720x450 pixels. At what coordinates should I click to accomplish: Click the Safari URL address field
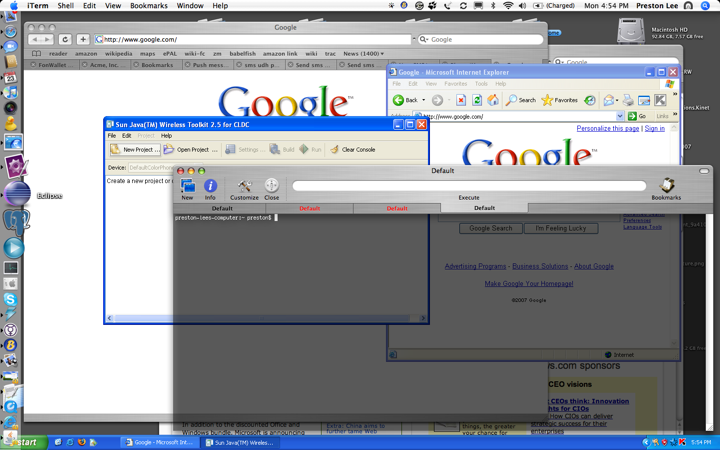click(253, 39)
